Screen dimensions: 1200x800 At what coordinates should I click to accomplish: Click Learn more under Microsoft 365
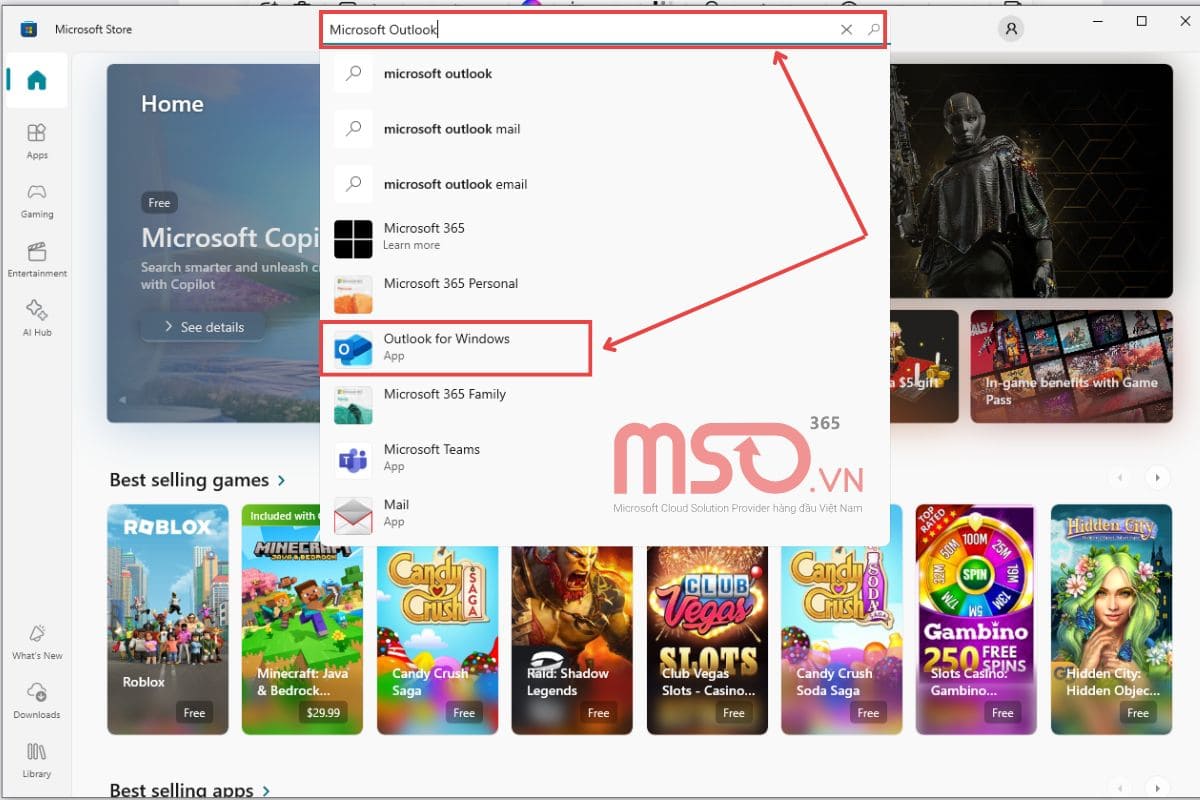pyautogui.click(x=412, y=245)
